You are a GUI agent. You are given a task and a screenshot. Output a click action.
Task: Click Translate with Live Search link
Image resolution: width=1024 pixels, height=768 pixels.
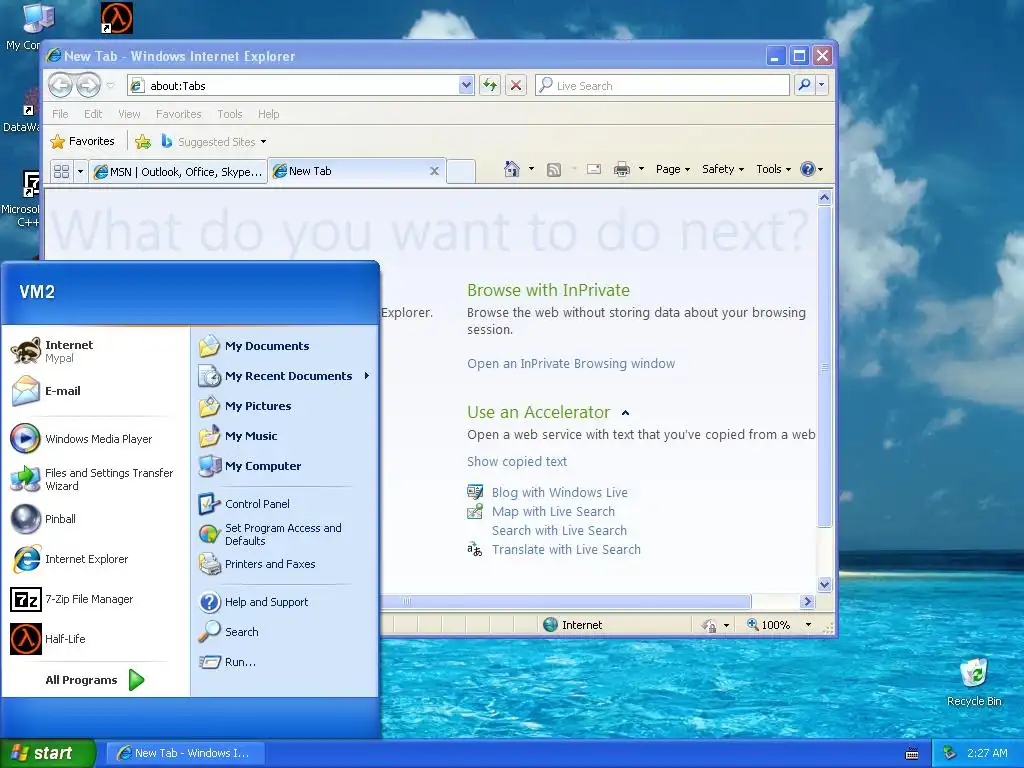click(x=566, y=550)
